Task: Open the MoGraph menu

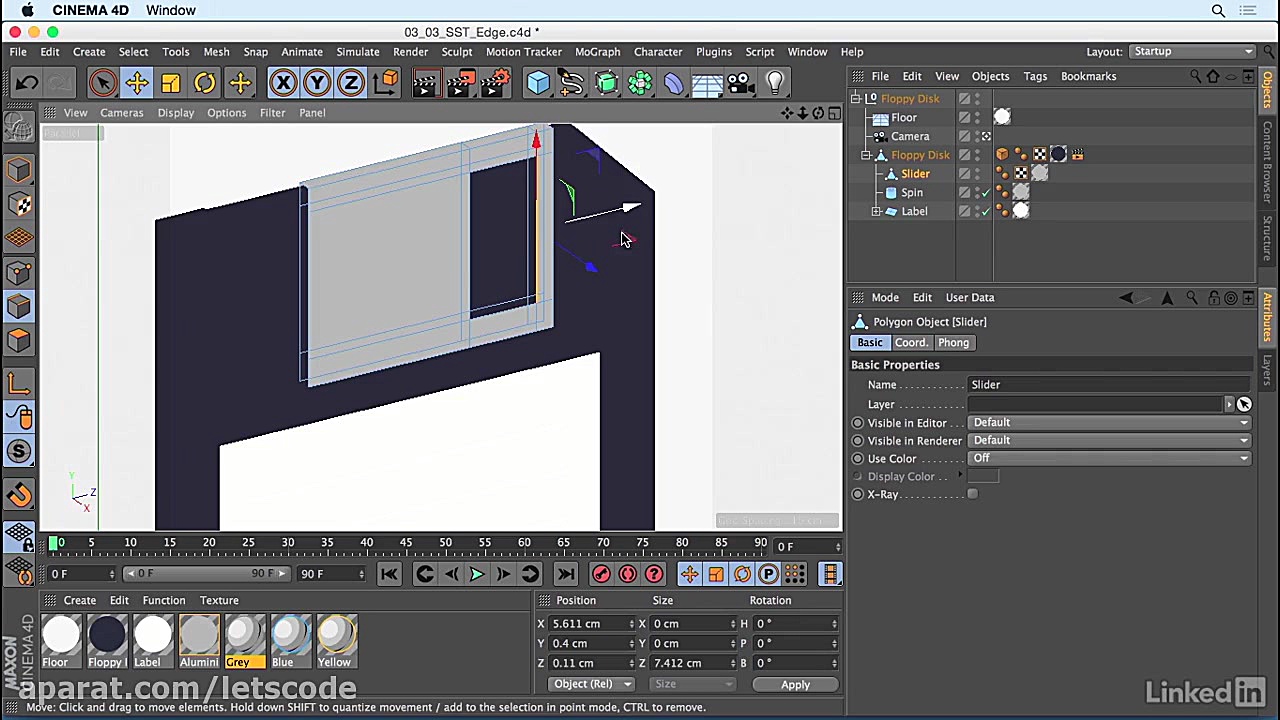Action: pyautogui.click(x=597, y=52)
